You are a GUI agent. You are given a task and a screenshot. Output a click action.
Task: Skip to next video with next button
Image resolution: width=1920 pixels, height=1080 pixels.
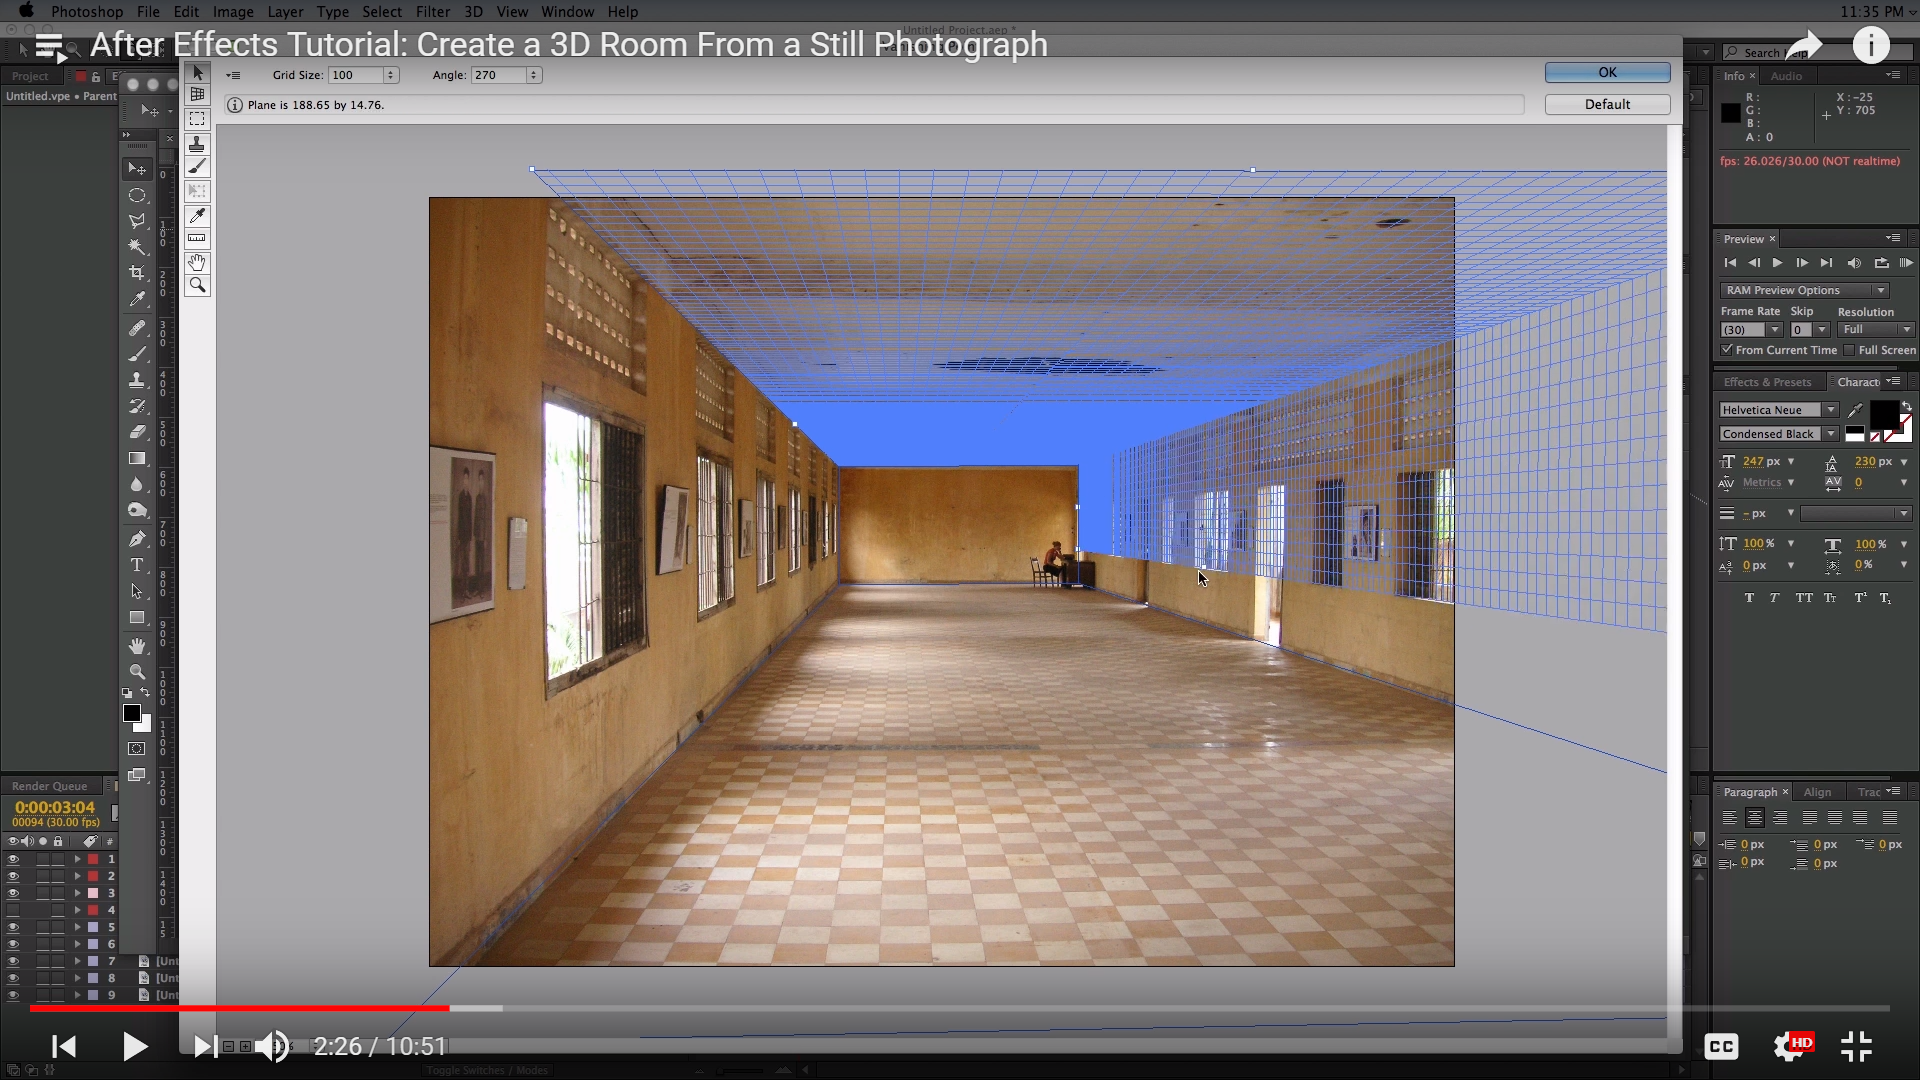[x=204, y=1046]
